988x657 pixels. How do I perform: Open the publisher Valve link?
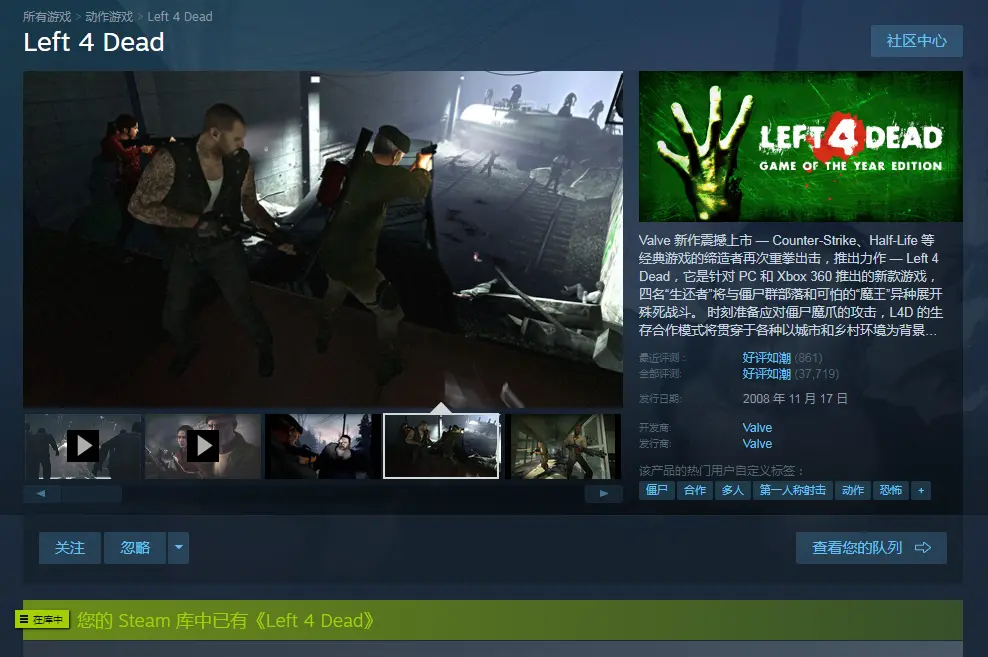coord(757,443)
